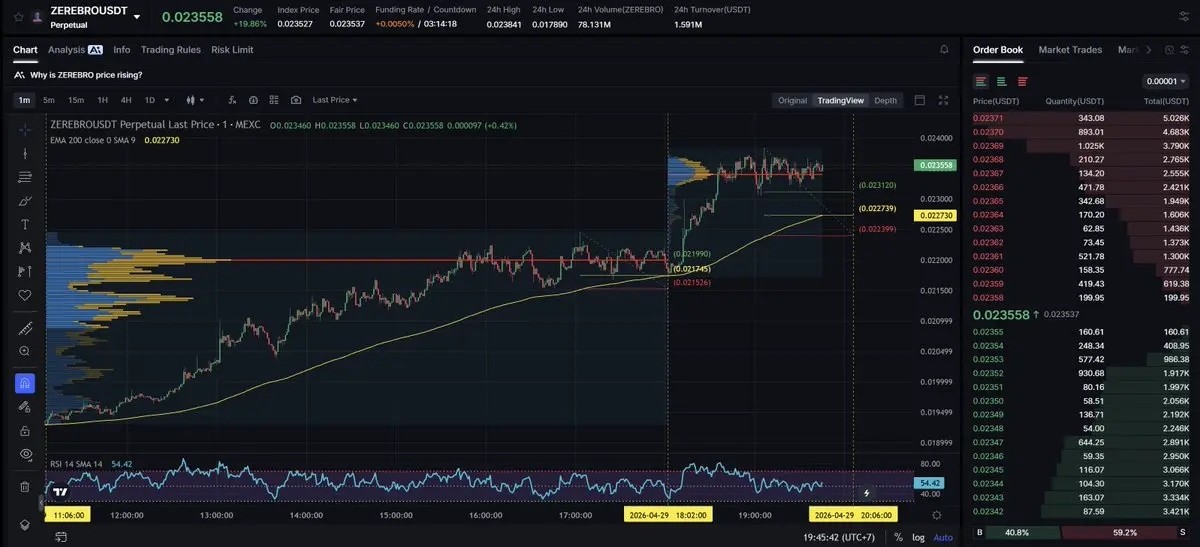
Task: Switch chart to Depth view
Action: tap(885, 100)
